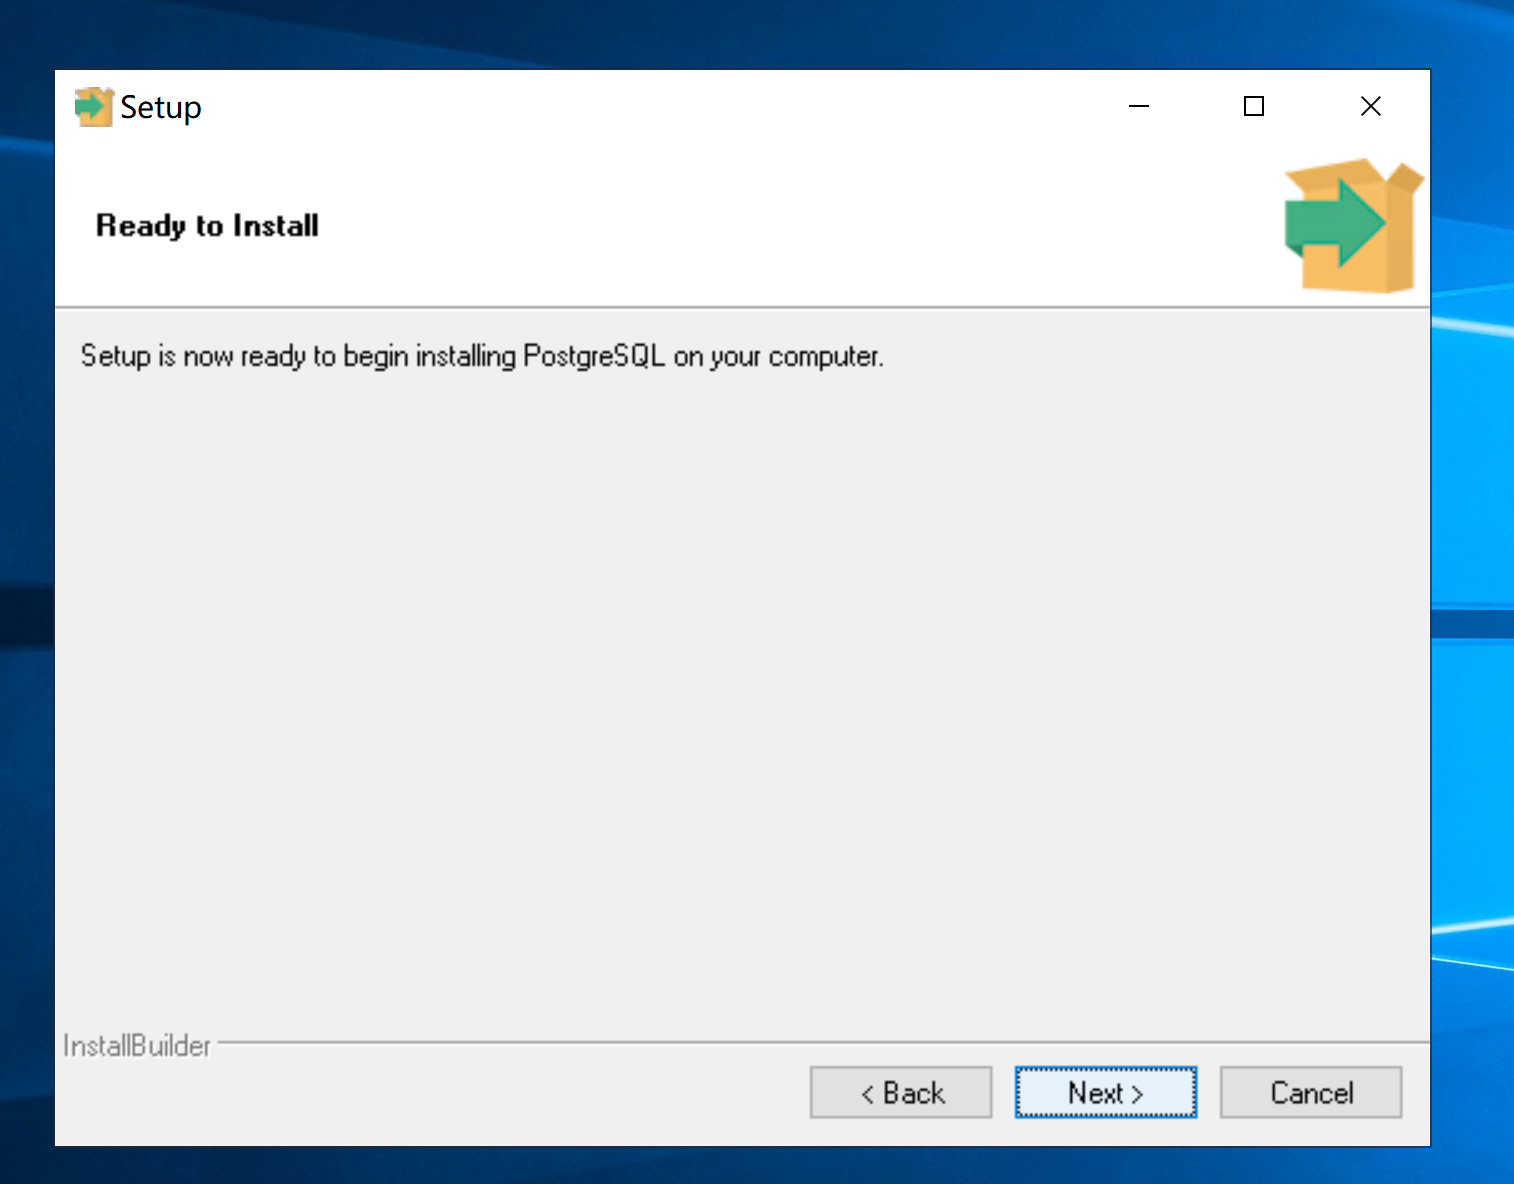The image size is (1514, 1184).
Task: Close the Setup window
Action: point(1371,106)
